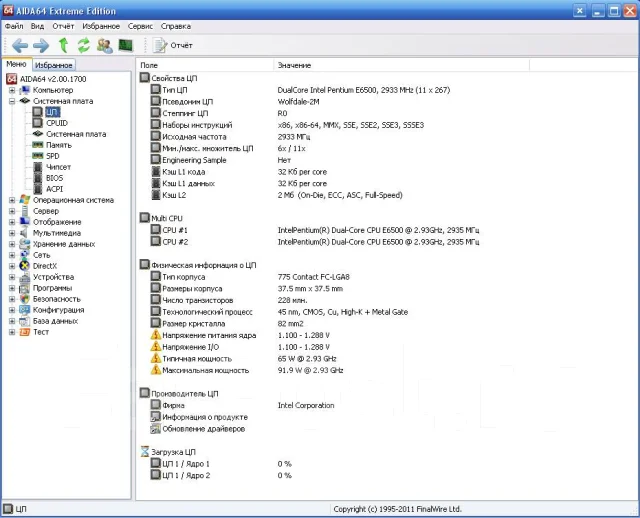Screen dimensions: 640x518
Task: Switch to the Избранное tab in side panel
Action: (x=53, y=65)
